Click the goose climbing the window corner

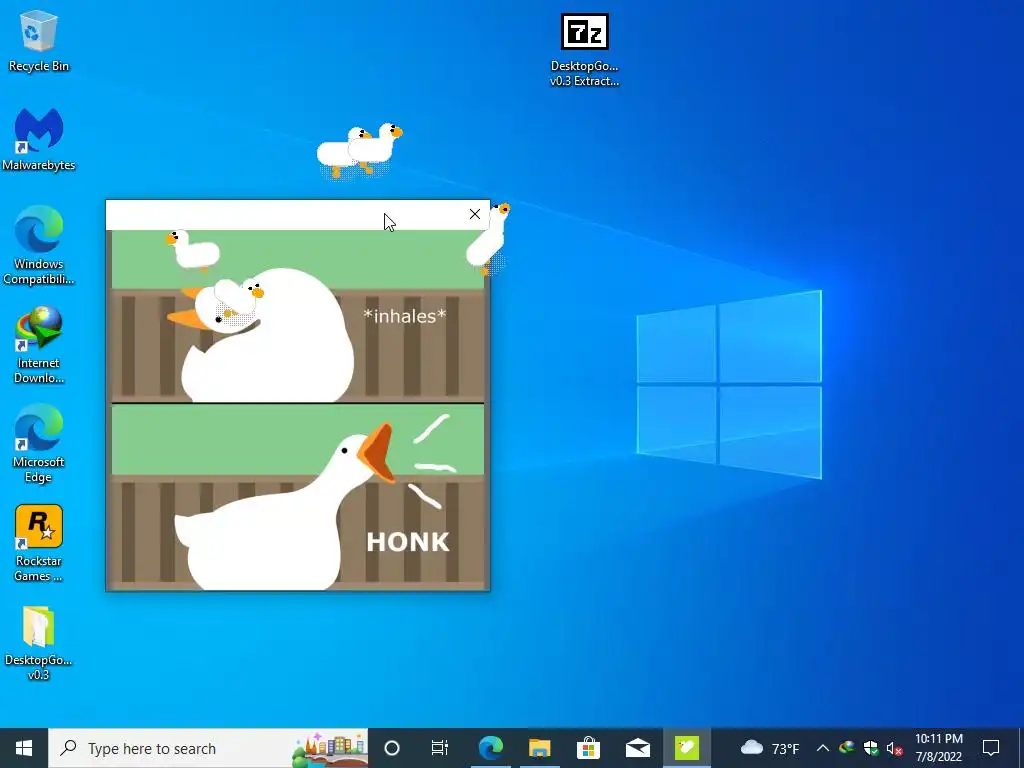click(x=488, y=238)
